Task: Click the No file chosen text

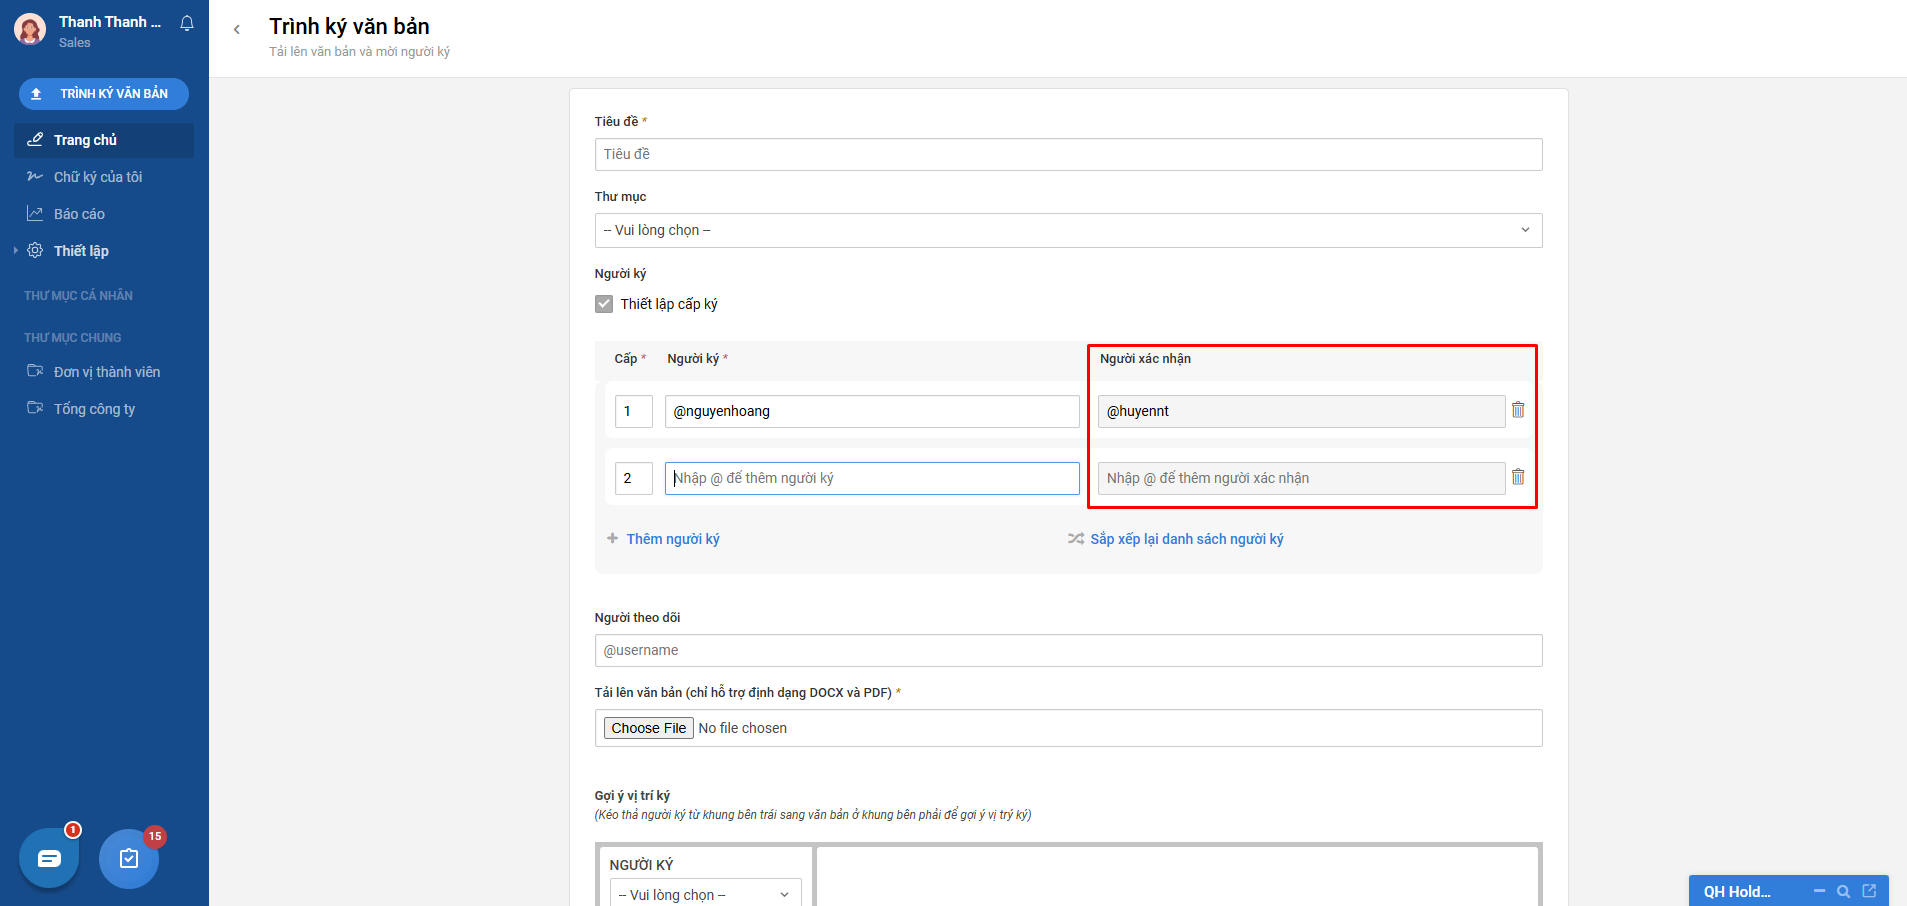Action: coord(743,728)
